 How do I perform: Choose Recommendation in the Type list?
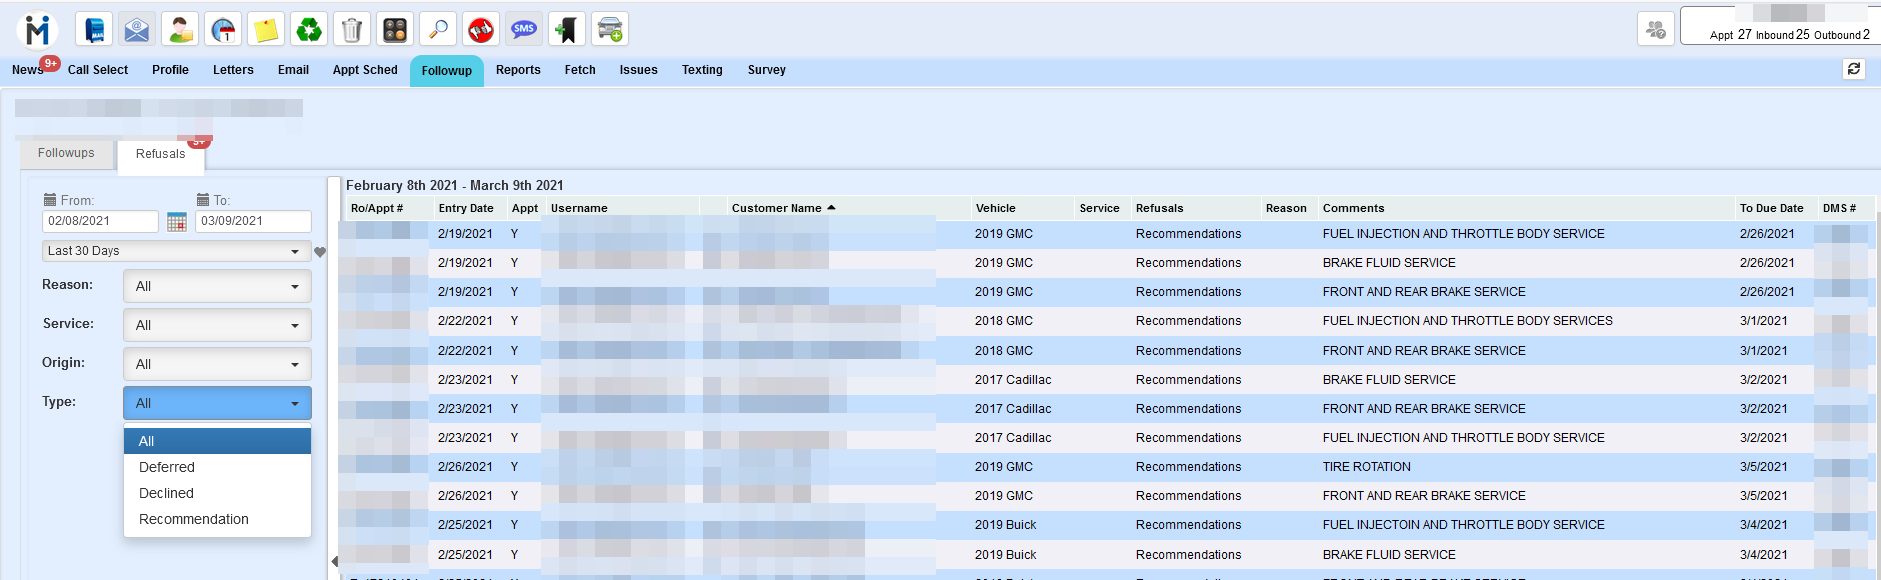194,520
